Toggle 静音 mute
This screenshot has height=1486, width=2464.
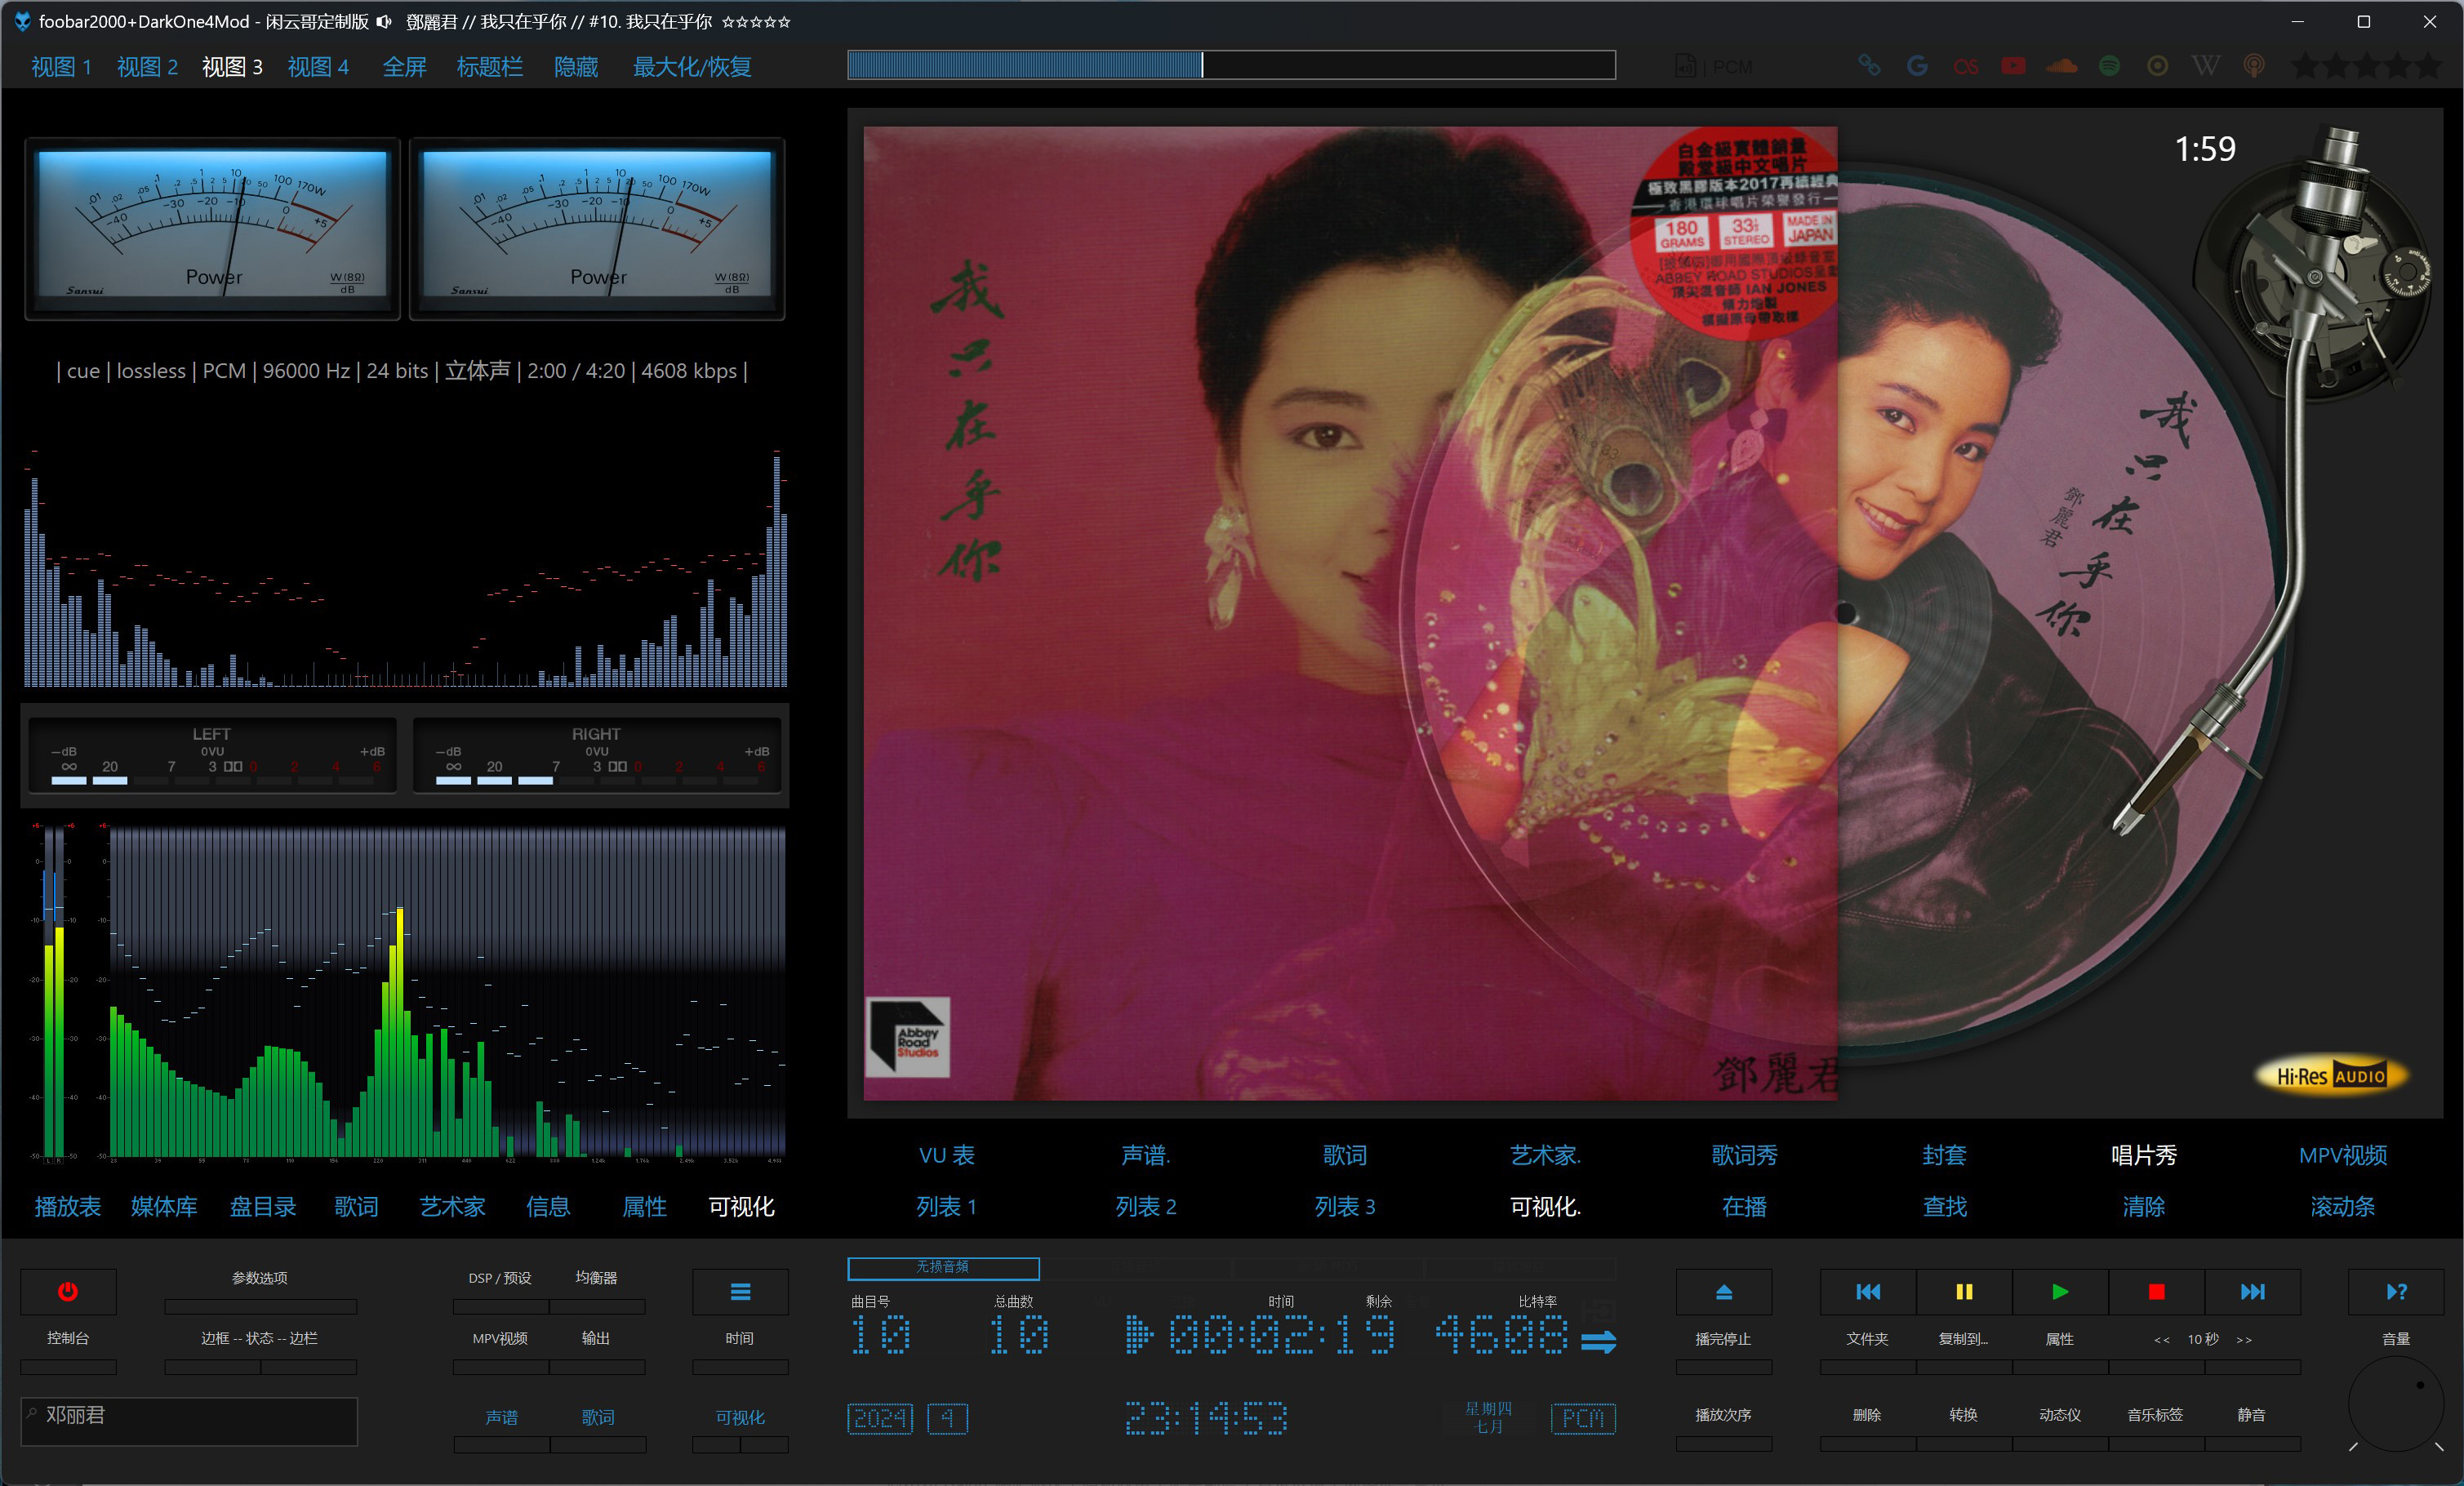(x=2251, y=1414)
